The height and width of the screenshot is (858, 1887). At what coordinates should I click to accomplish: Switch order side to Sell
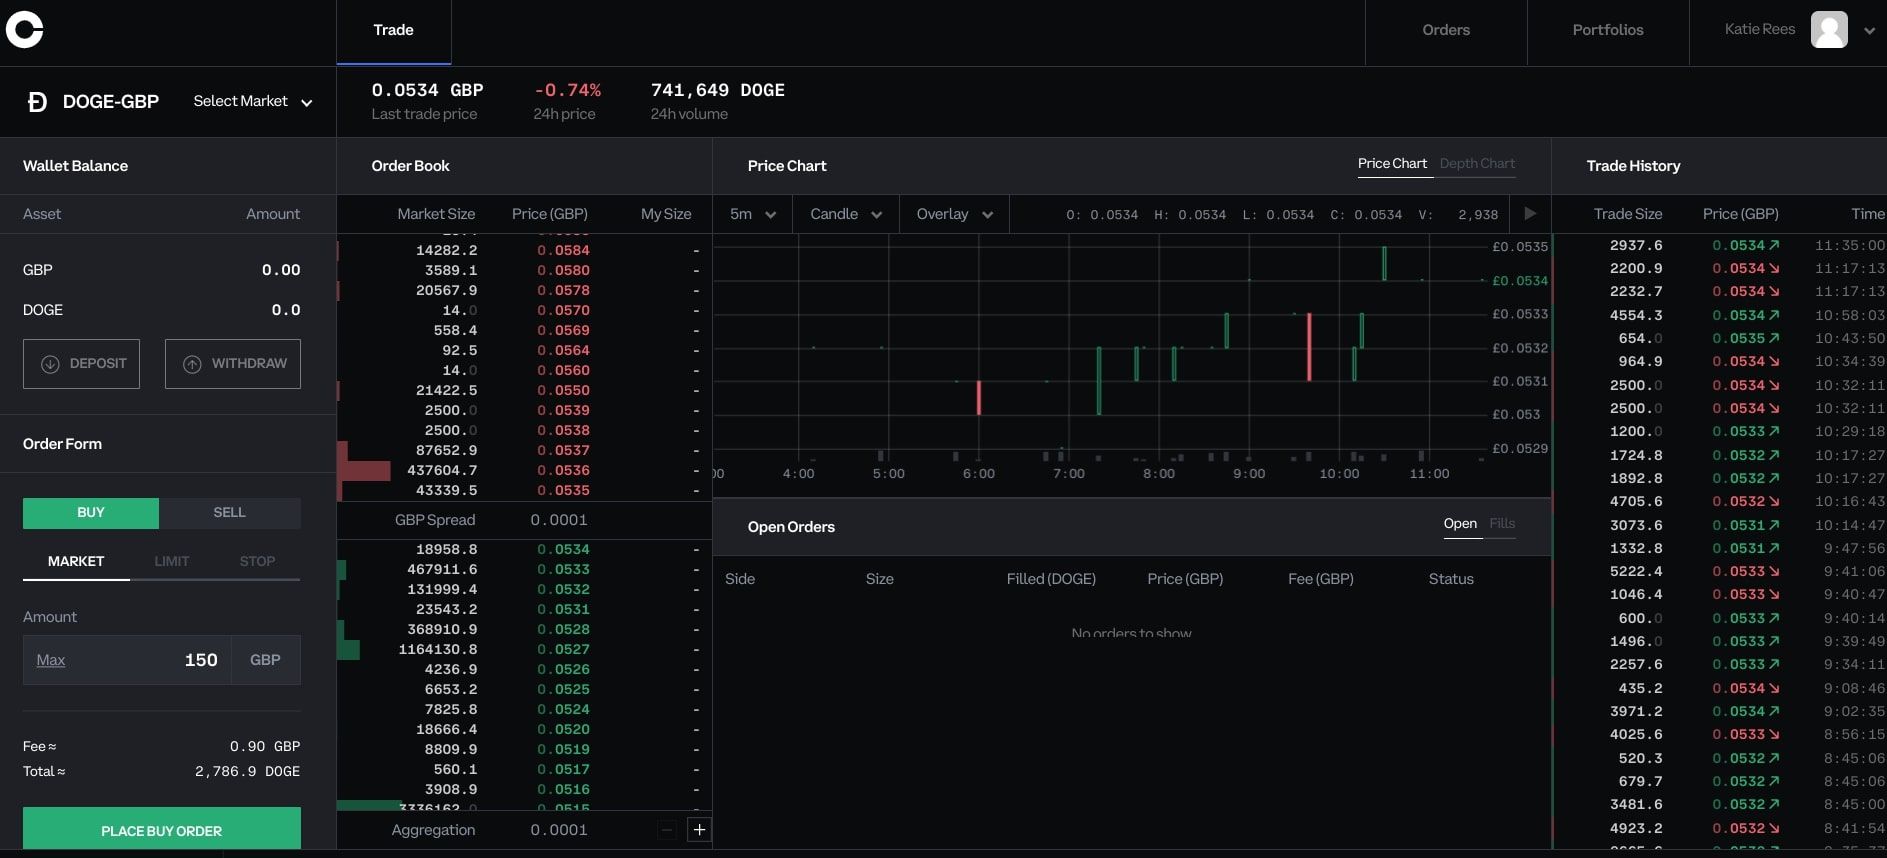(x=229, y=513)
